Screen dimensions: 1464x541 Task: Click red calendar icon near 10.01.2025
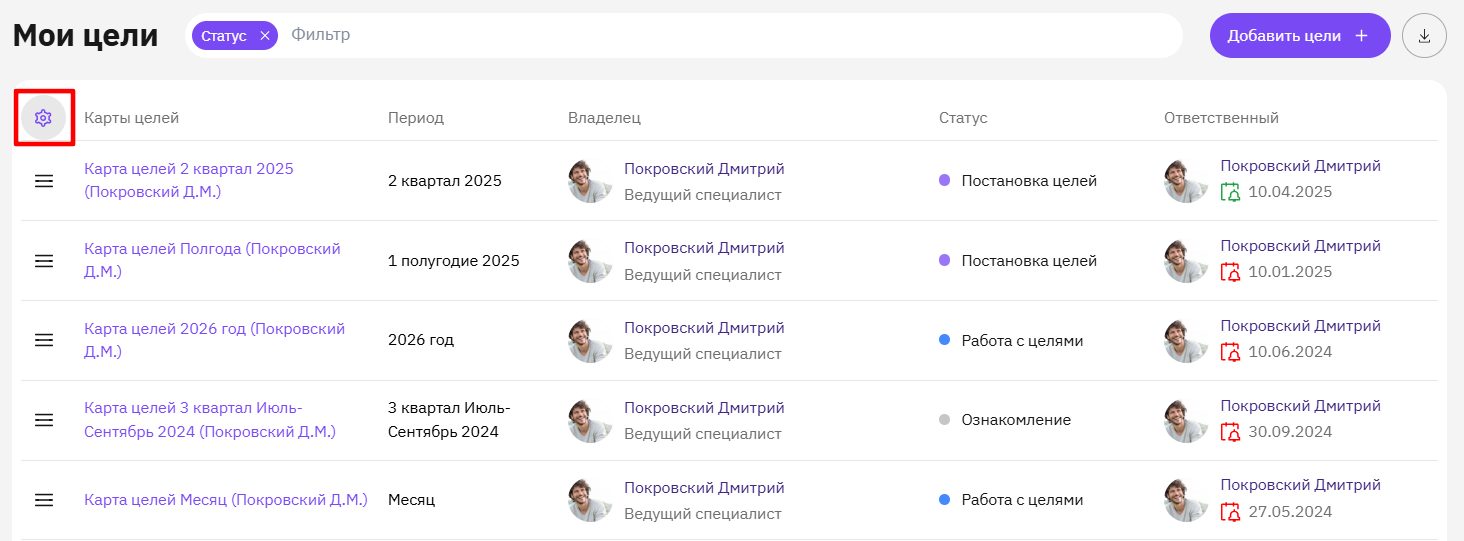click(1231, 272)
